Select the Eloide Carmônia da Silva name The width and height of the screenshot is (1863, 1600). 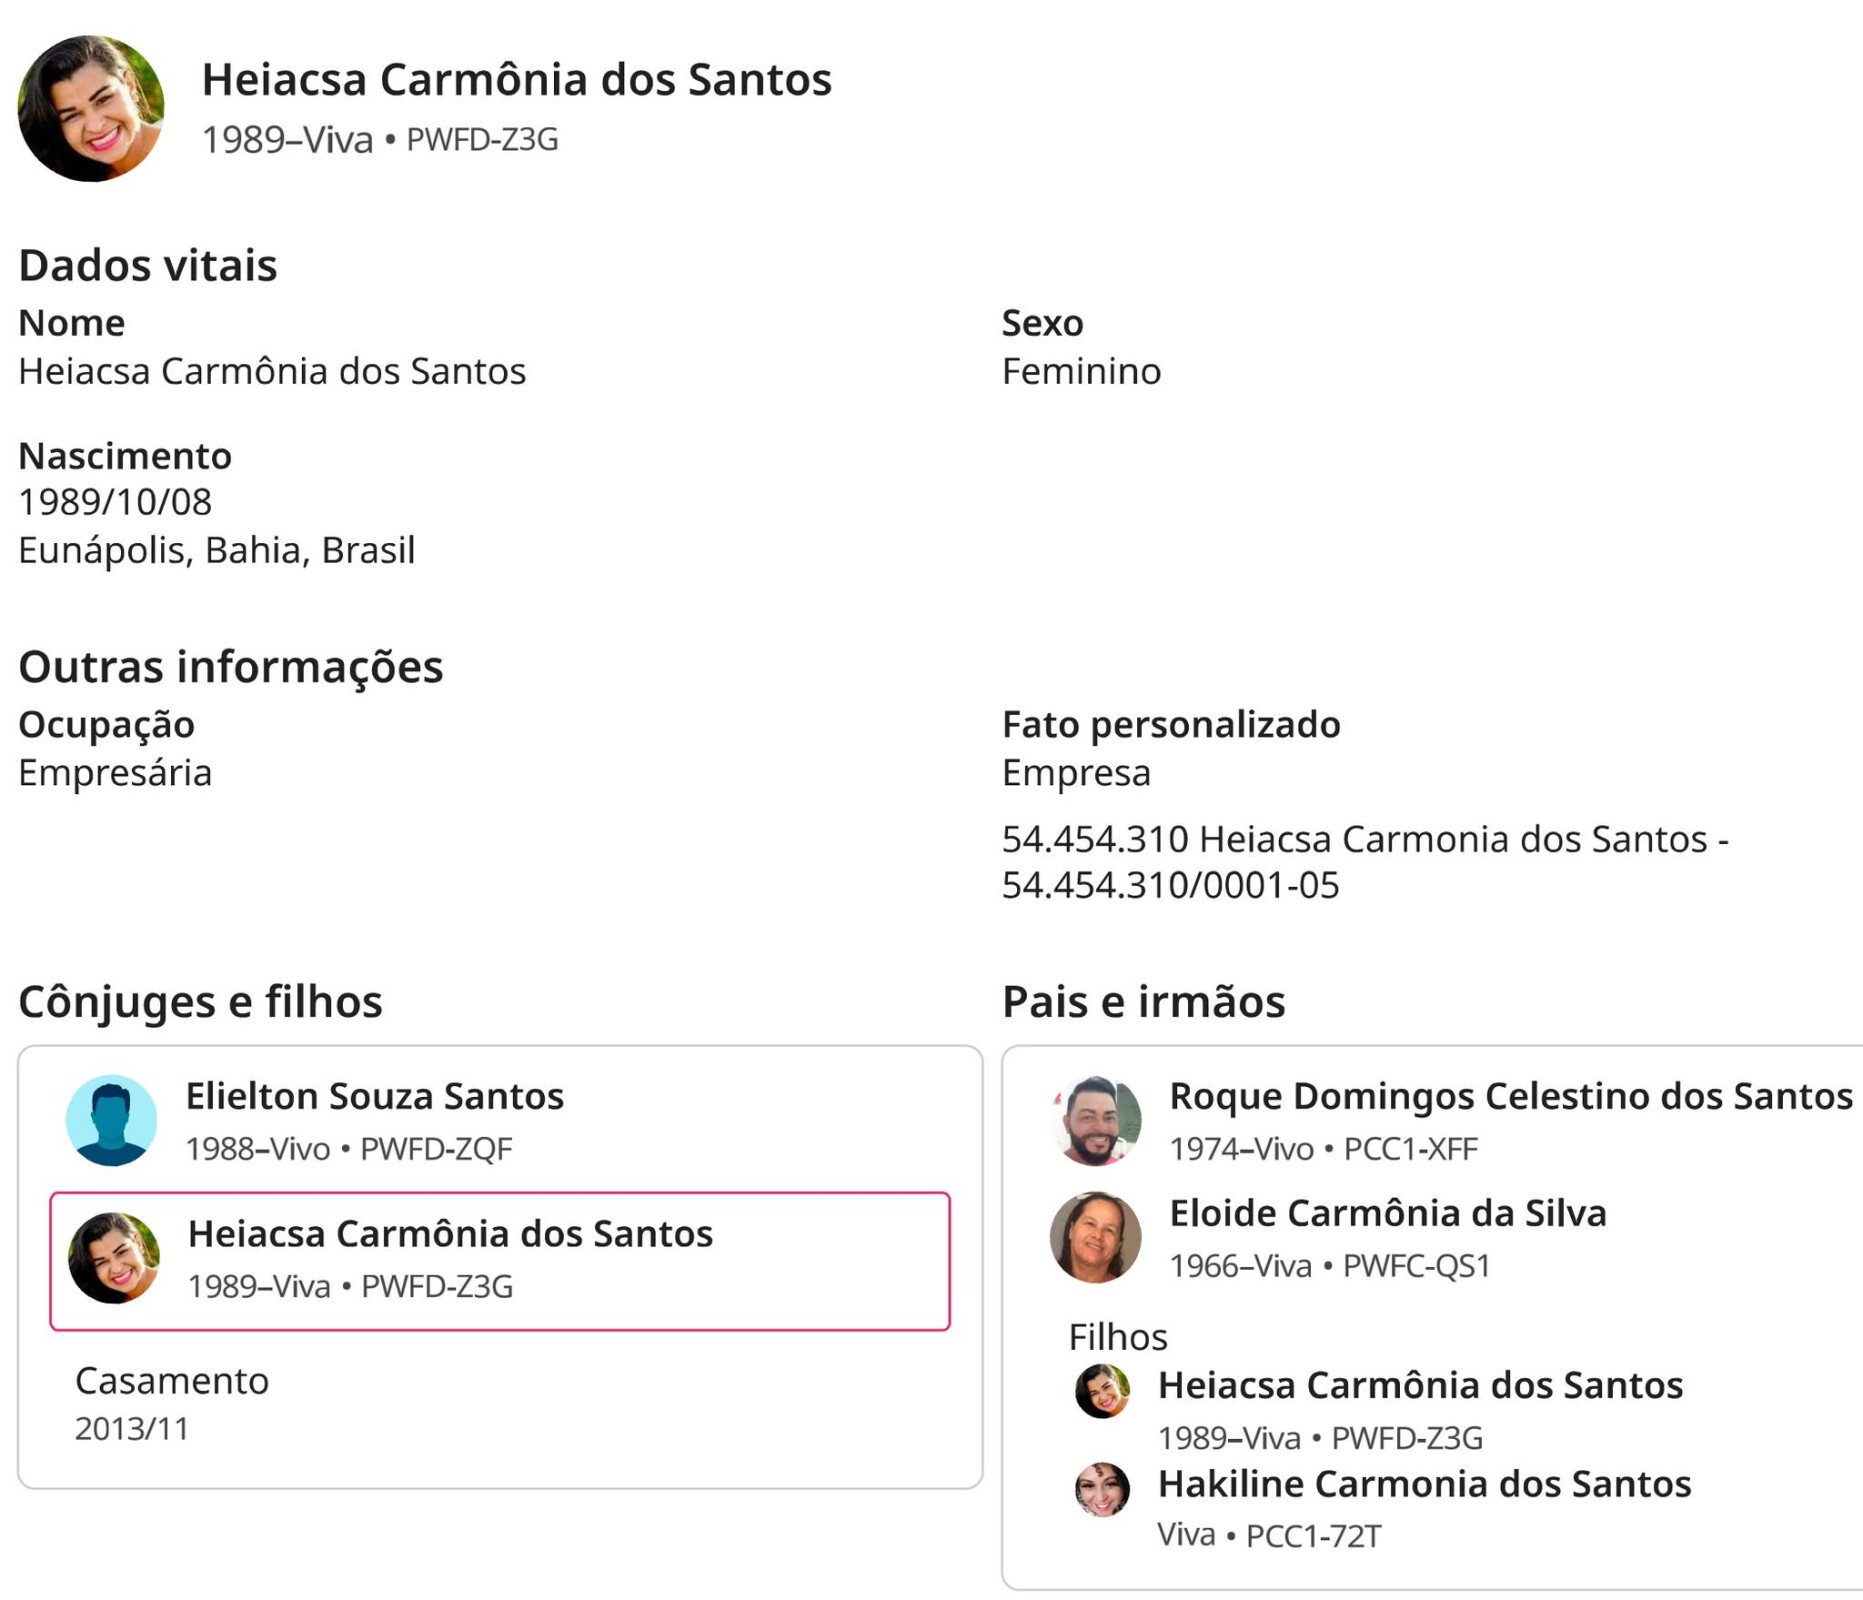(1387, 1213)
